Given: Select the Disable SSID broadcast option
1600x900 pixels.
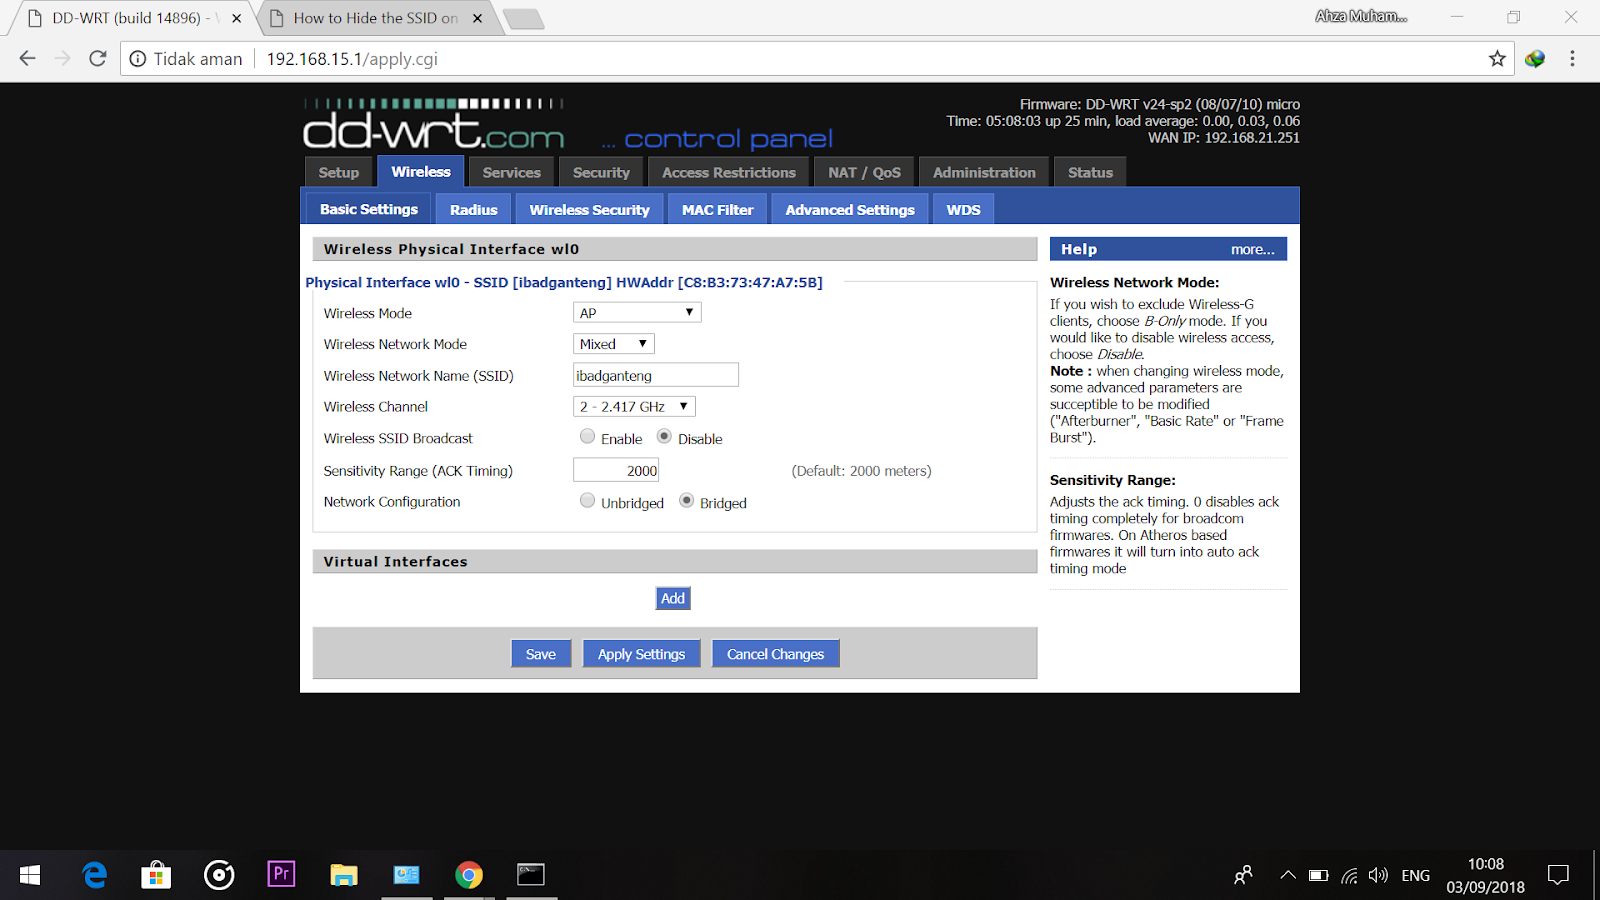Looking at the screenshot, I should (664, 436).
